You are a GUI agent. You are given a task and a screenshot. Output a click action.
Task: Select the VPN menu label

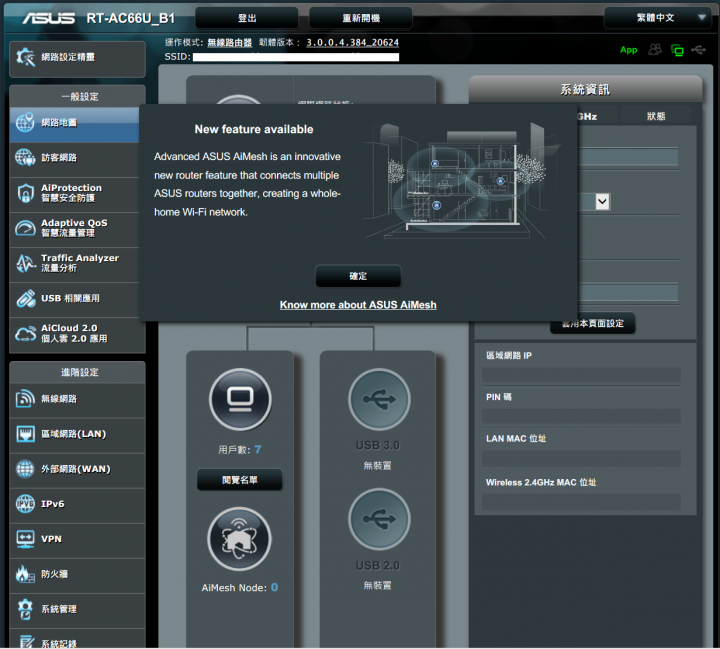tap(51, 539)
